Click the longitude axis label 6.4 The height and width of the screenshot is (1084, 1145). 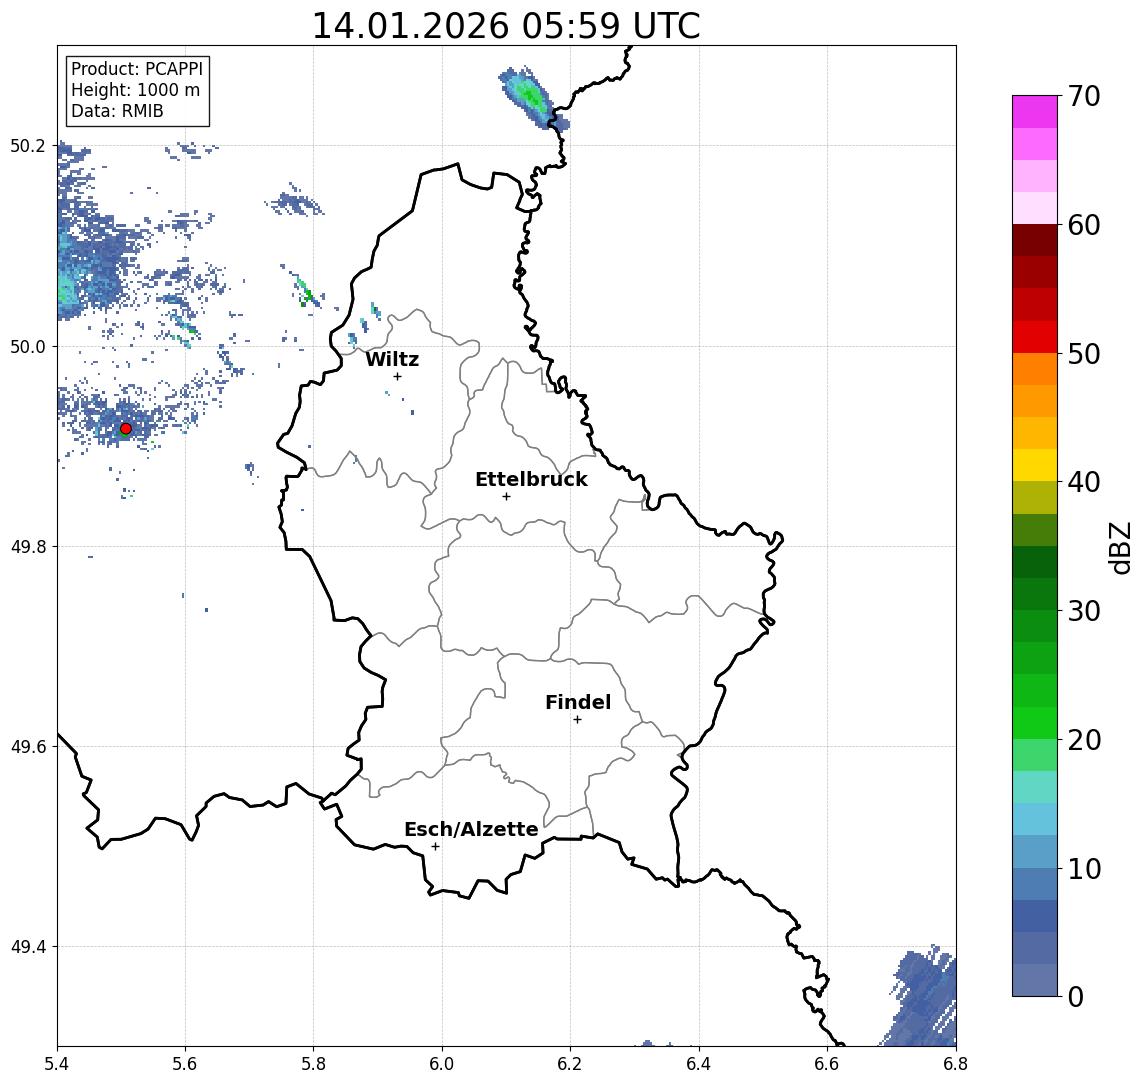(699, 1064)
